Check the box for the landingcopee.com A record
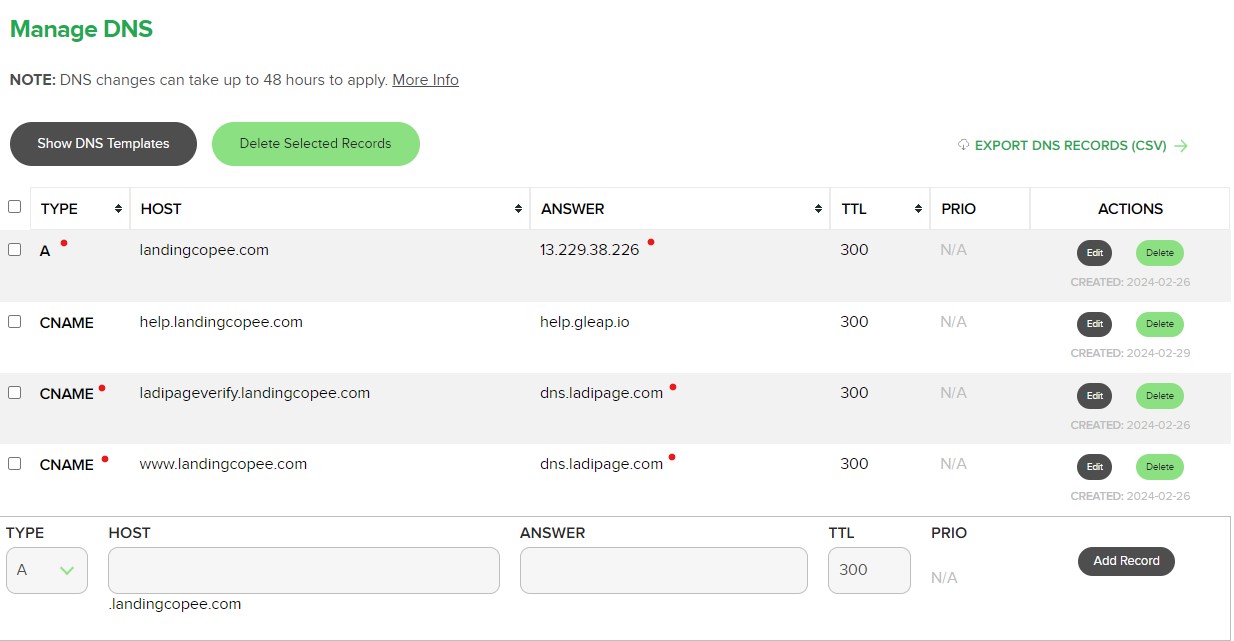 [x=14, y=250]
